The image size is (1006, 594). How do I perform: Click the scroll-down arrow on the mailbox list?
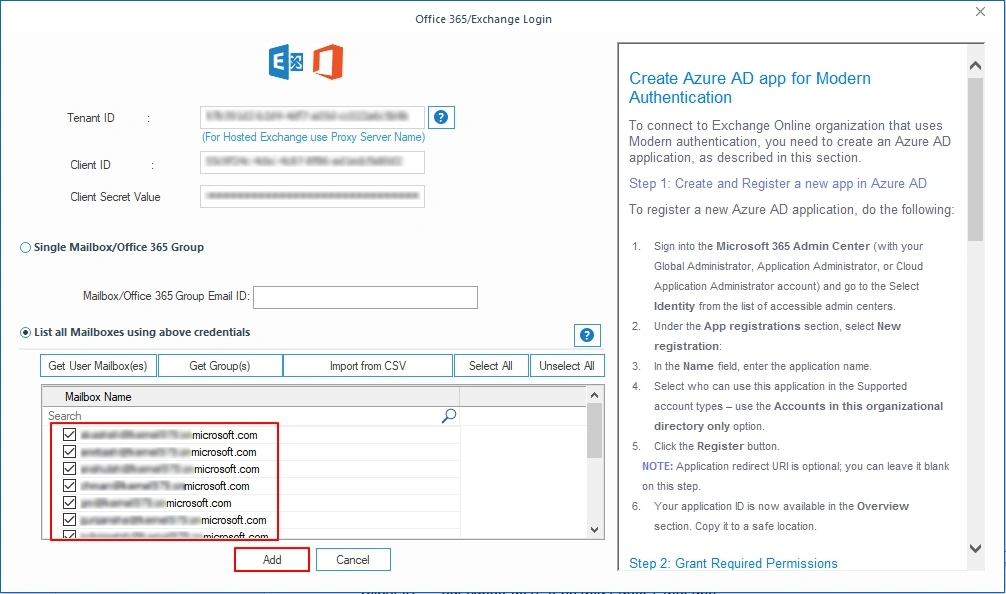coord(593,529)
